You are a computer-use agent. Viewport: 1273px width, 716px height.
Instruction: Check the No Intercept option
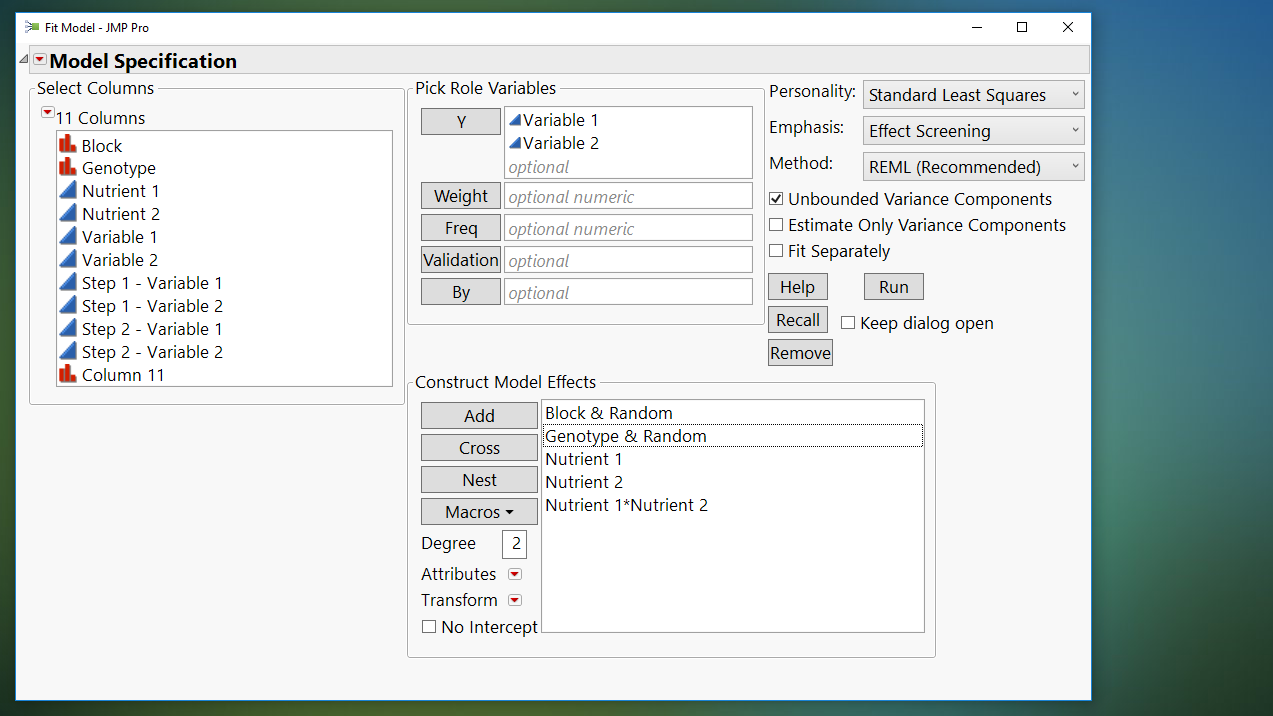coord(429,625)
